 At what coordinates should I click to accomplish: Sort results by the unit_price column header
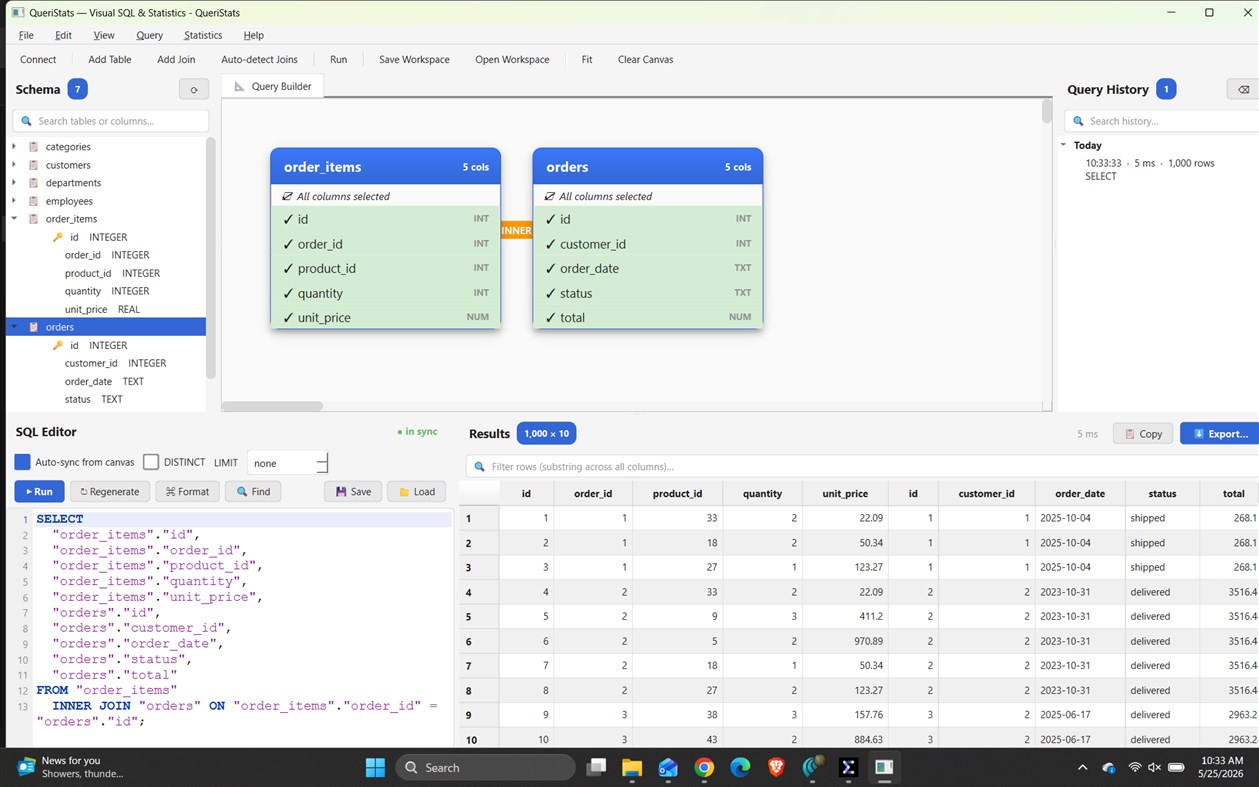coord(845,493)
